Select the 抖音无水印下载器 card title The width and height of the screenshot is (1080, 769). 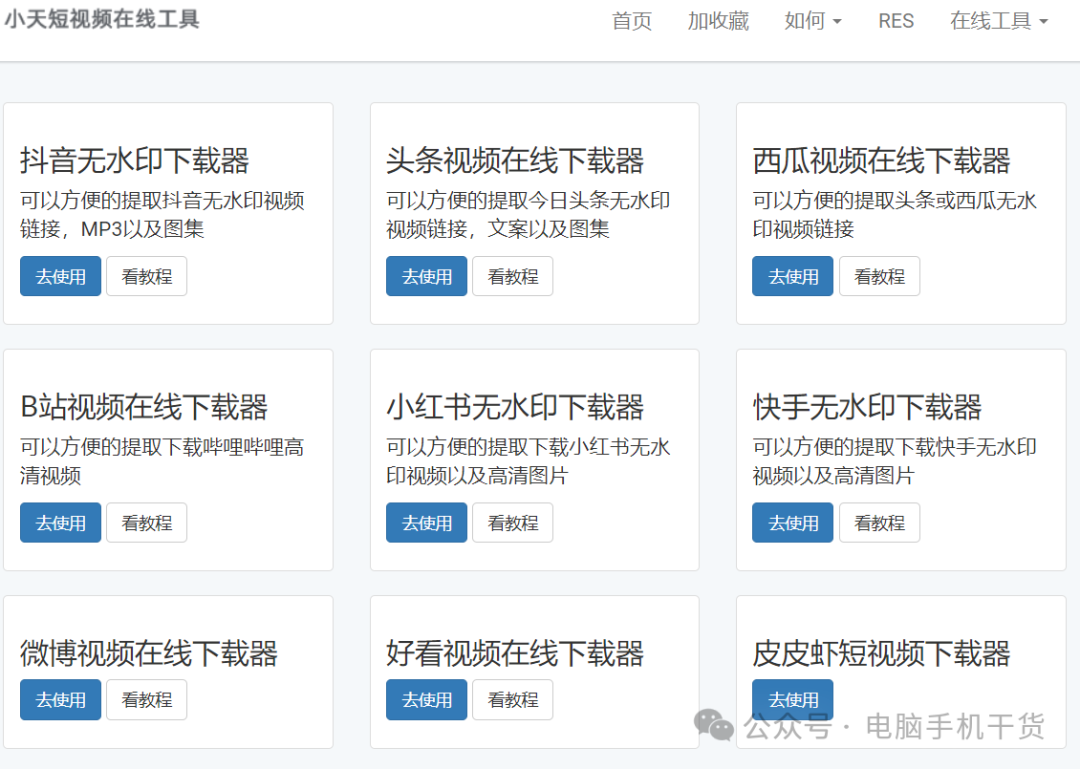[134, 161]
